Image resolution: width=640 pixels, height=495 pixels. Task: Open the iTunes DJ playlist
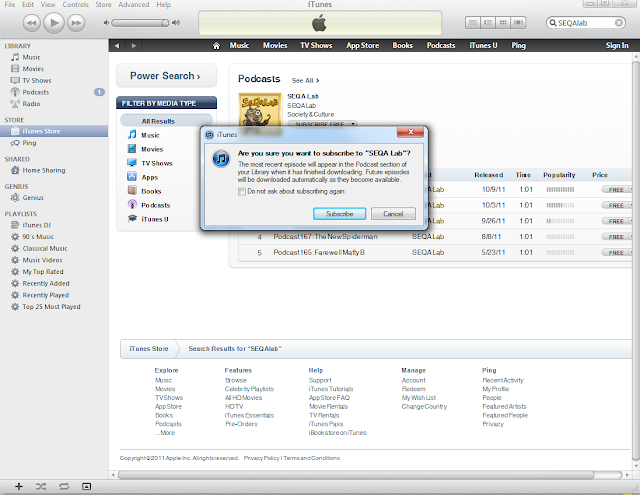coord(36,225)
